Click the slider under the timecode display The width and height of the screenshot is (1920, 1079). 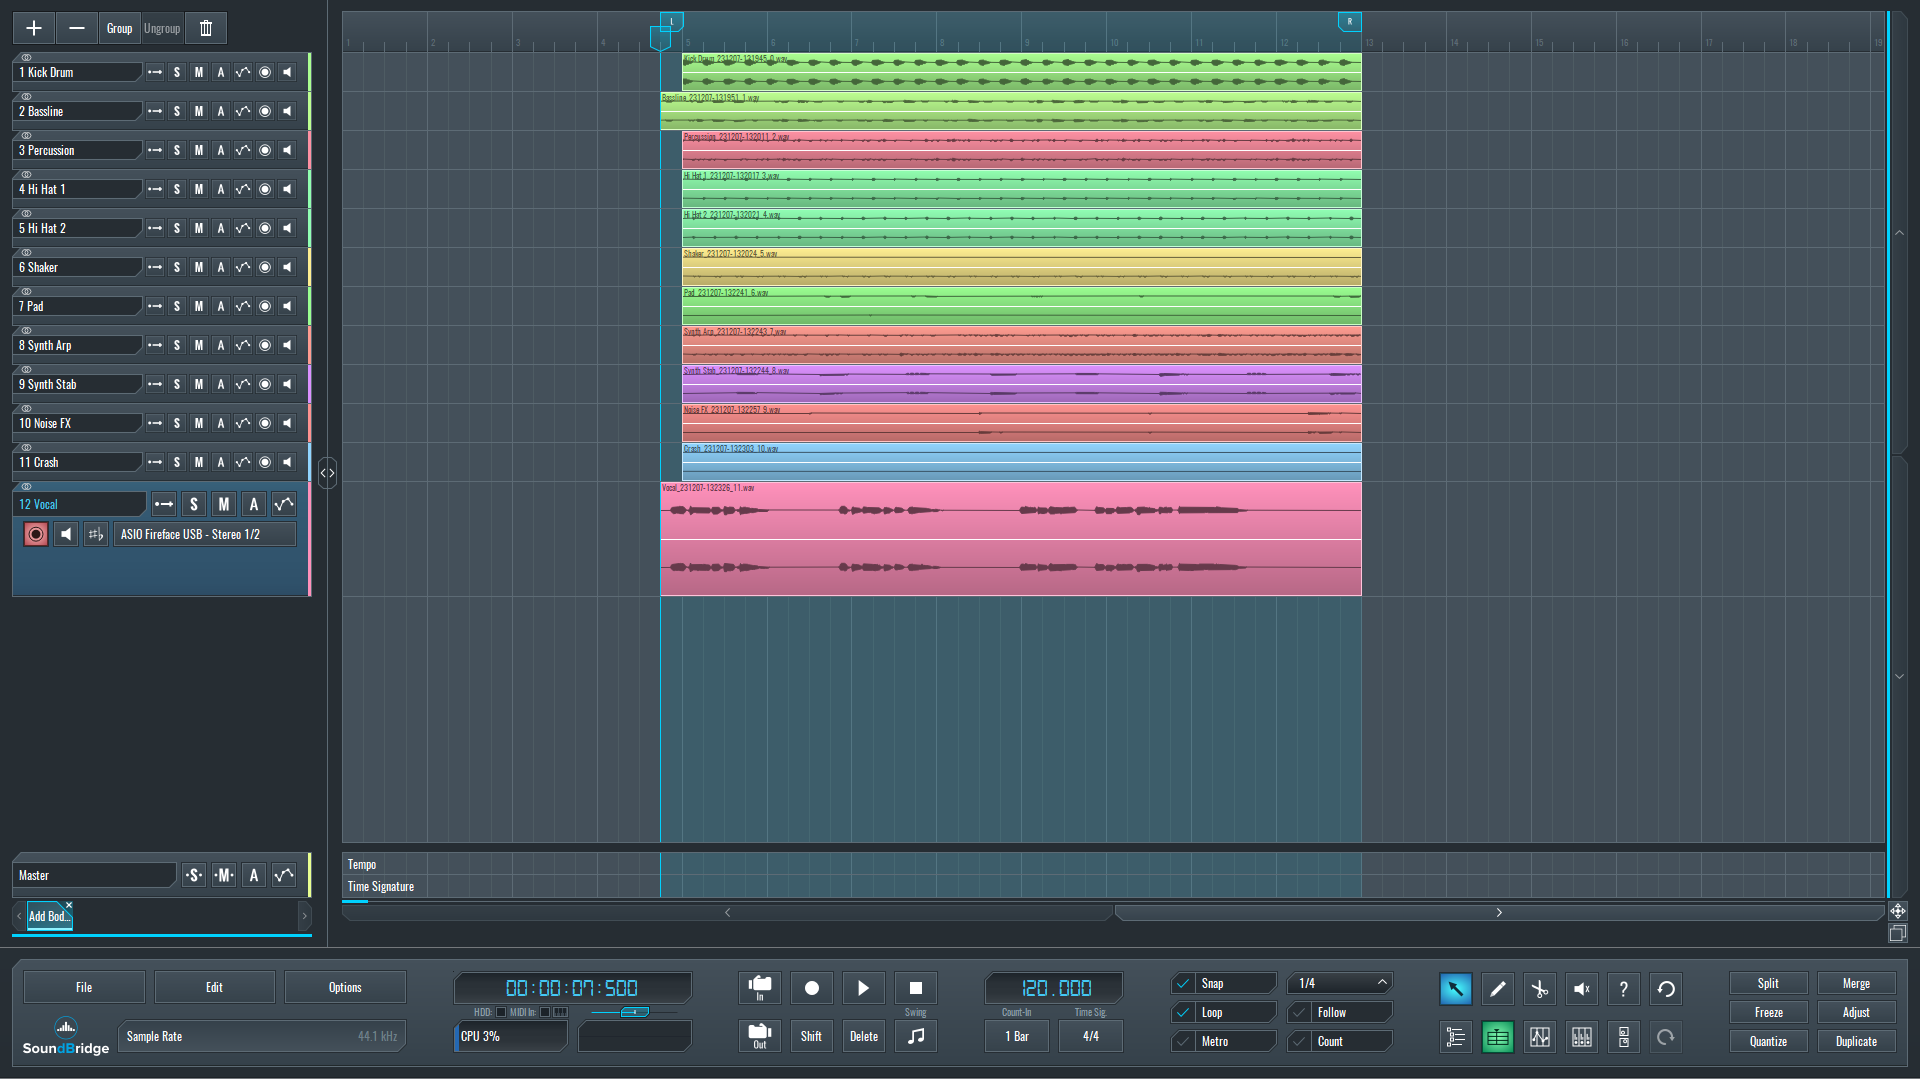tap(634, 1012)
